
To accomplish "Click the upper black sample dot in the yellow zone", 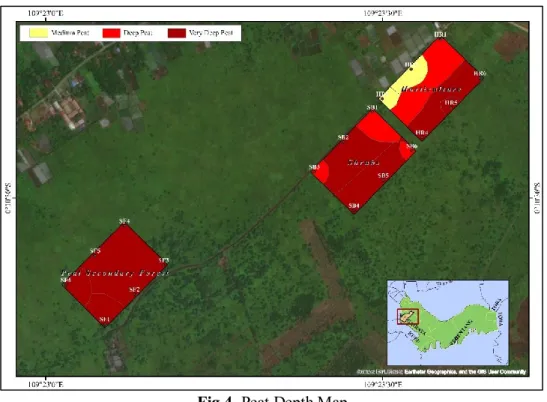I will tap(412, 69).
